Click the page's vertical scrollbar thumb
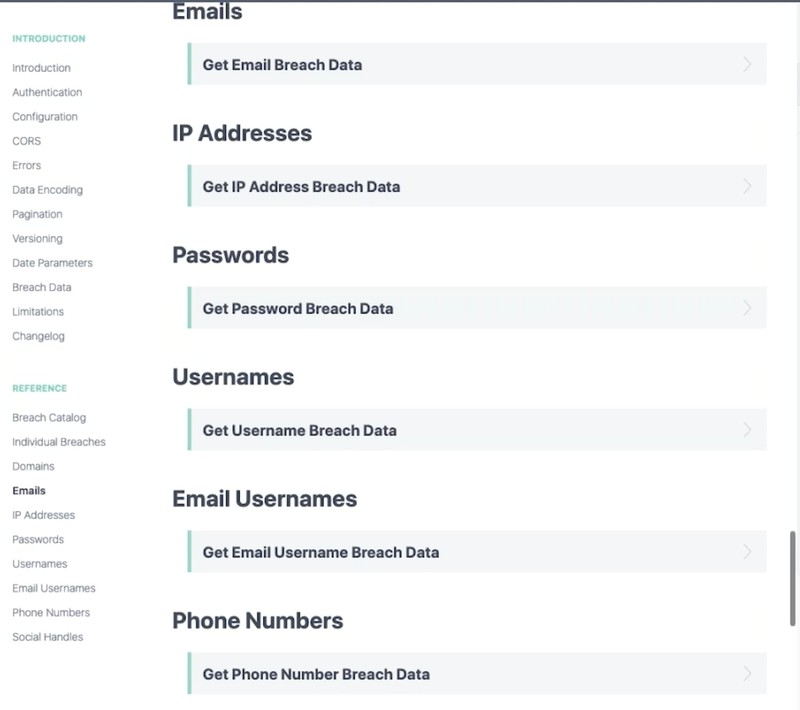800x710 pixels. pos(794,578)
